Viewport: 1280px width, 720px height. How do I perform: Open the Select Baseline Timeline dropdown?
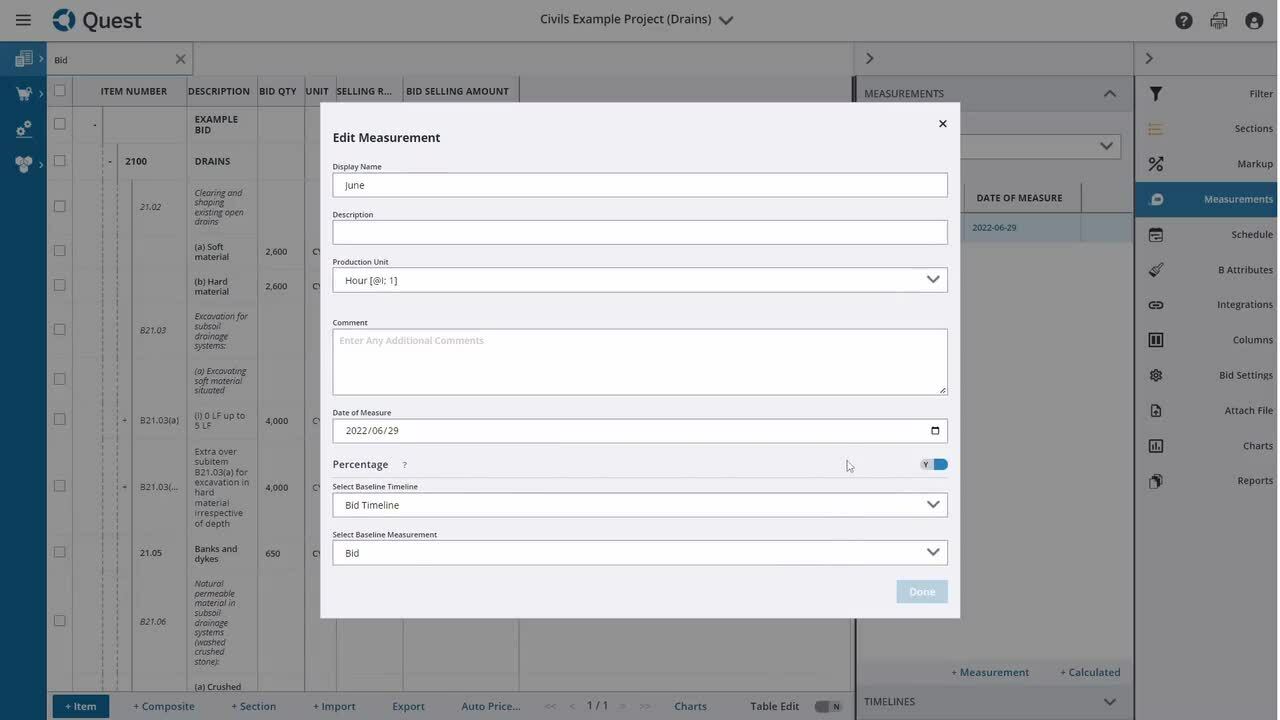point(640,505)
